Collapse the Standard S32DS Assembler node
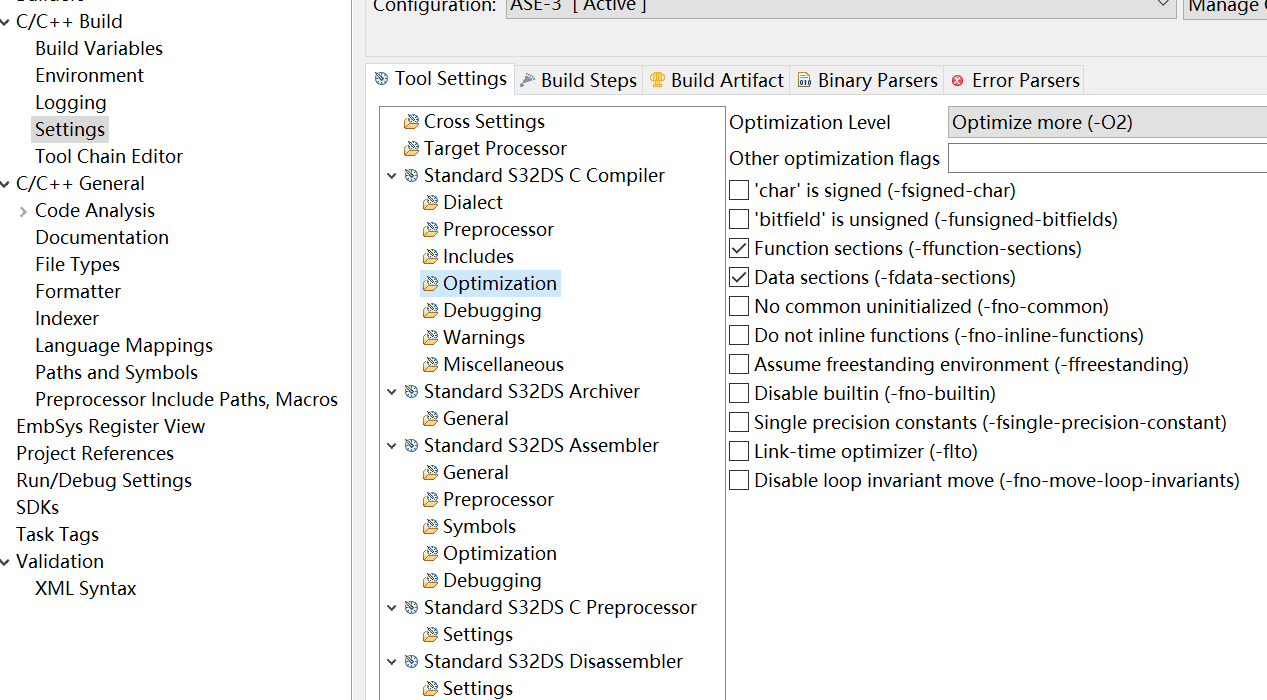Image resolution: width=1267 pixels, height=700 pixels. tap(392, 446)
